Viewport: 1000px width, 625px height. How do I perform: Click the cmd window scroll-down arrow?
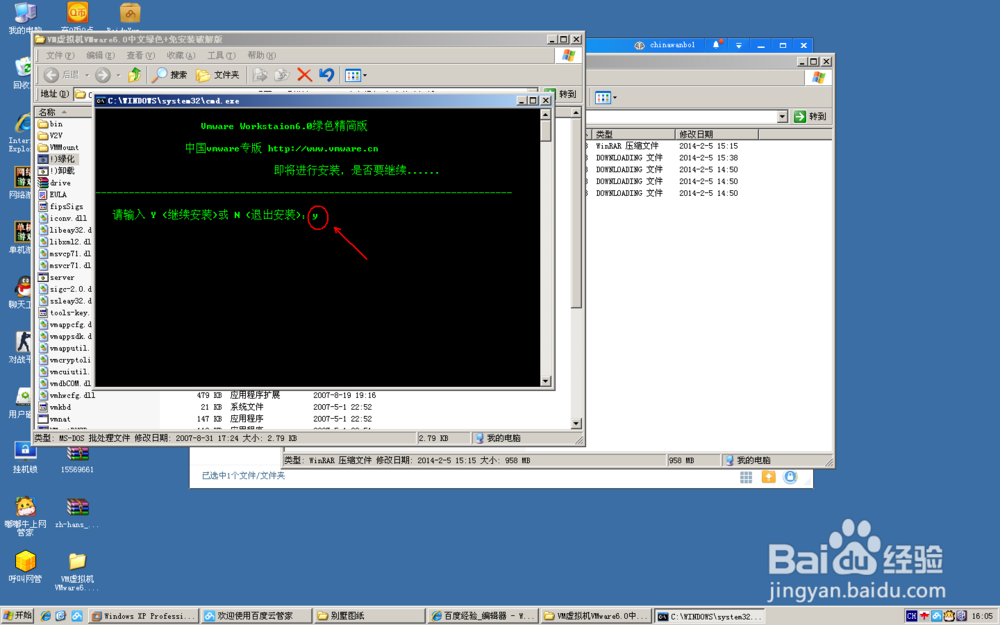[545, 381]
